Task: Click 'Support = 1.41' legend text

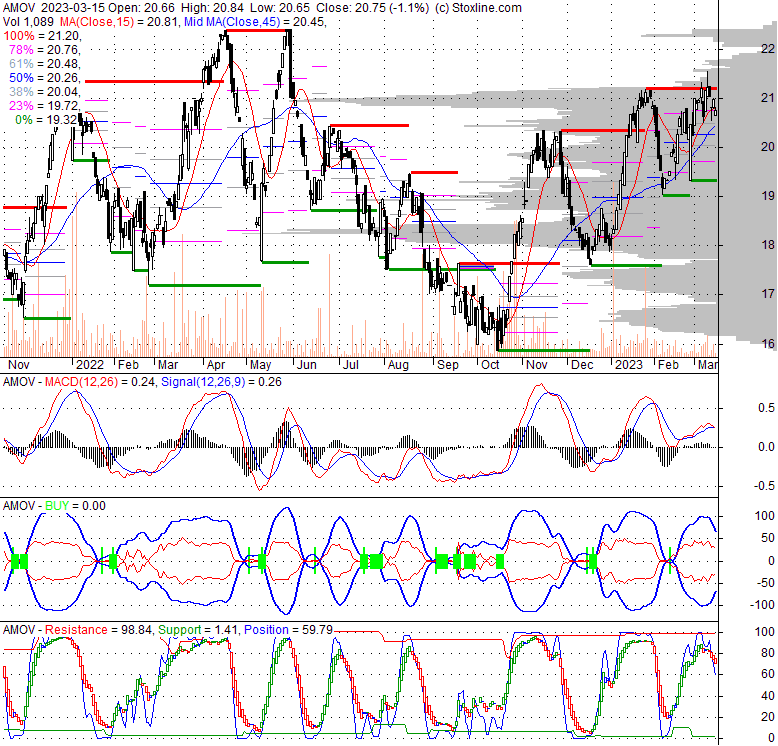Action: point(199,630)
